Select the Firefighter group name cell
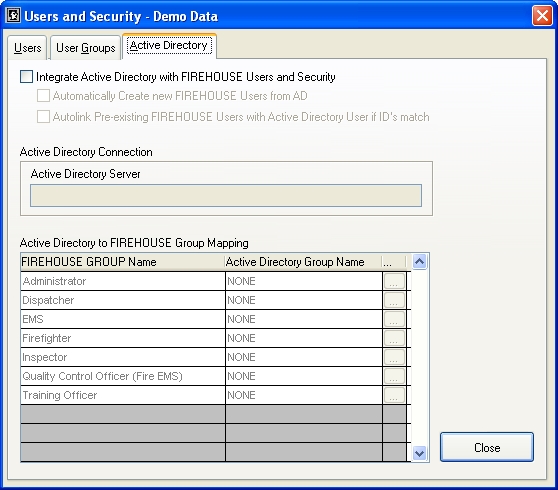The height and width of the screenshot is (490, 558). (x=123, y=338)
